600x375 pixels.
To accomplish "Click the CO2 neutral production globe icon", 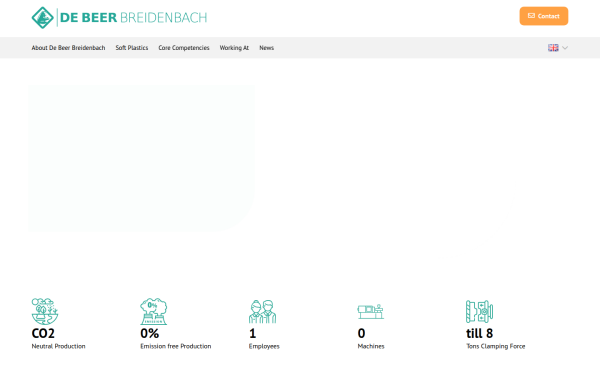I will tap(45, 311).
